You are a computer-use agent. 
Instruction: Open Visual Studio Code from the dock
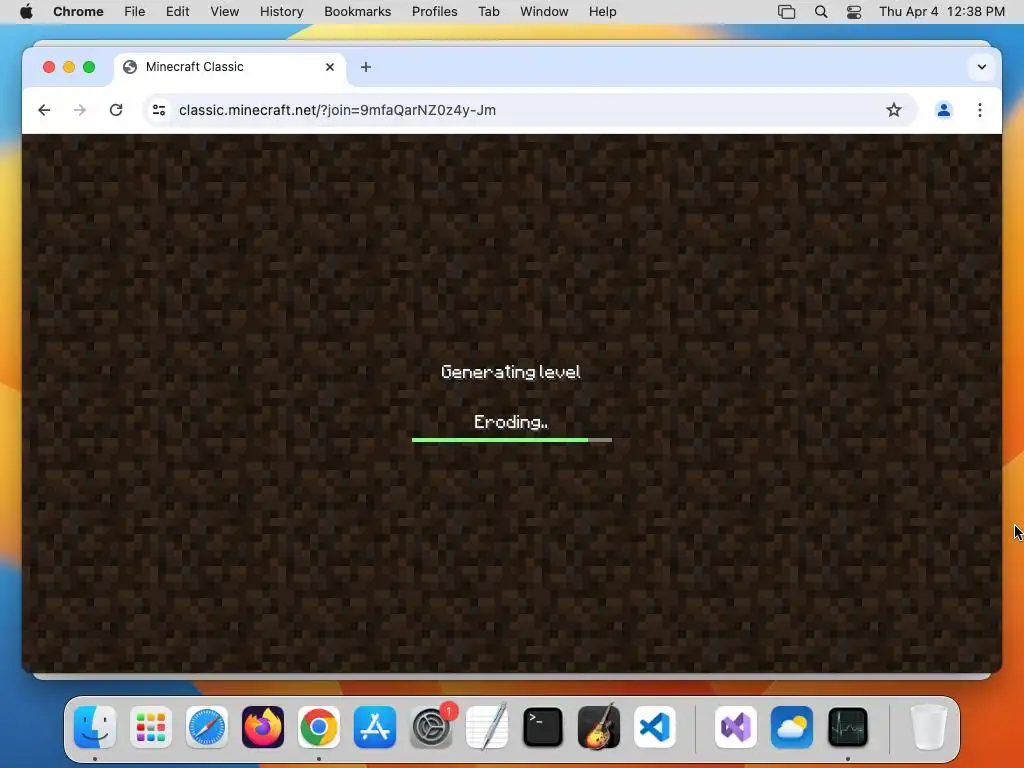pyautogui.click(x=655, y=727)
